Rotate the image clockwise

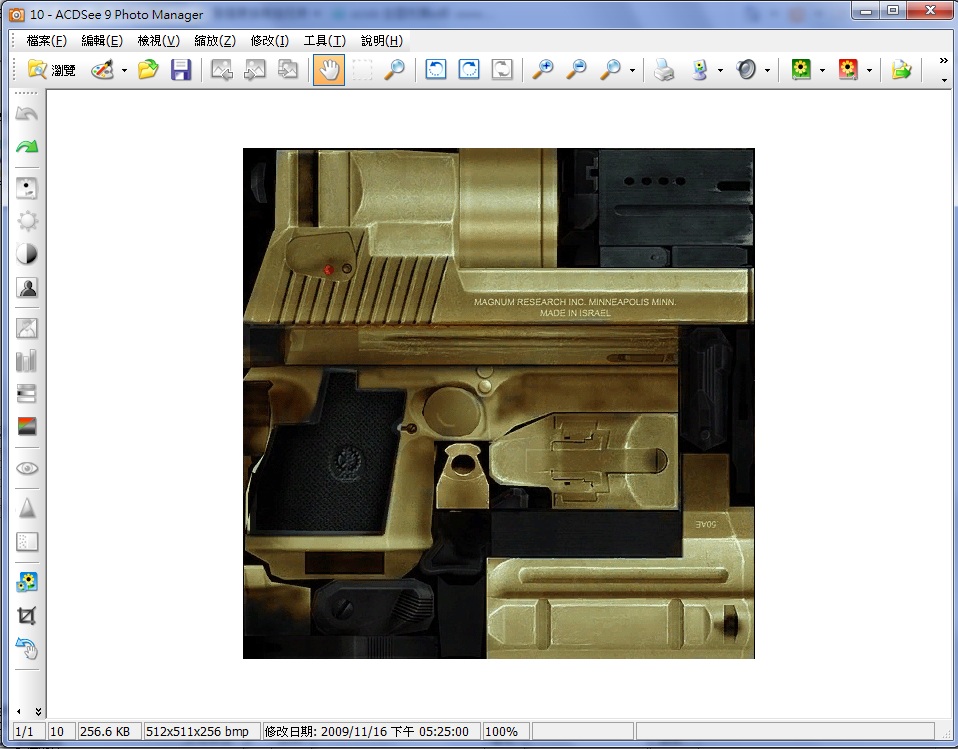(469, 70)
